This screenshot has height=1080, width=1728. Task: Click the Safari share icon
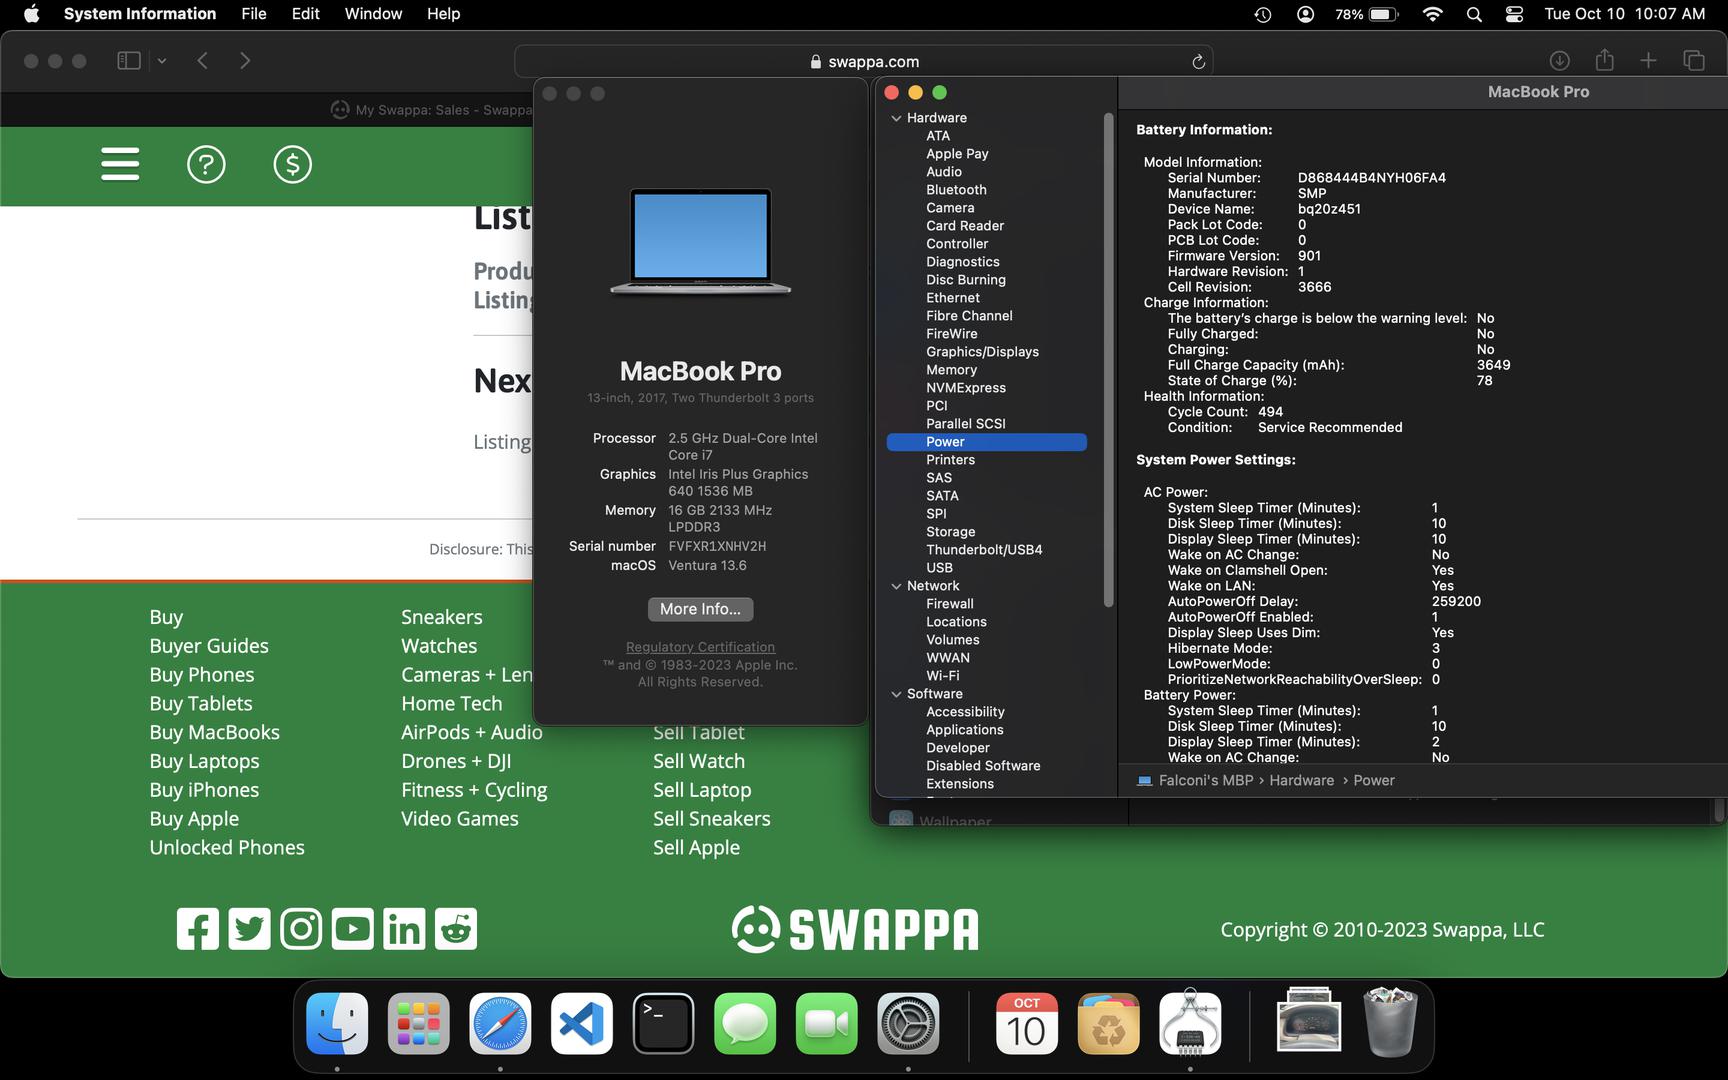[x=1604, y=60]
